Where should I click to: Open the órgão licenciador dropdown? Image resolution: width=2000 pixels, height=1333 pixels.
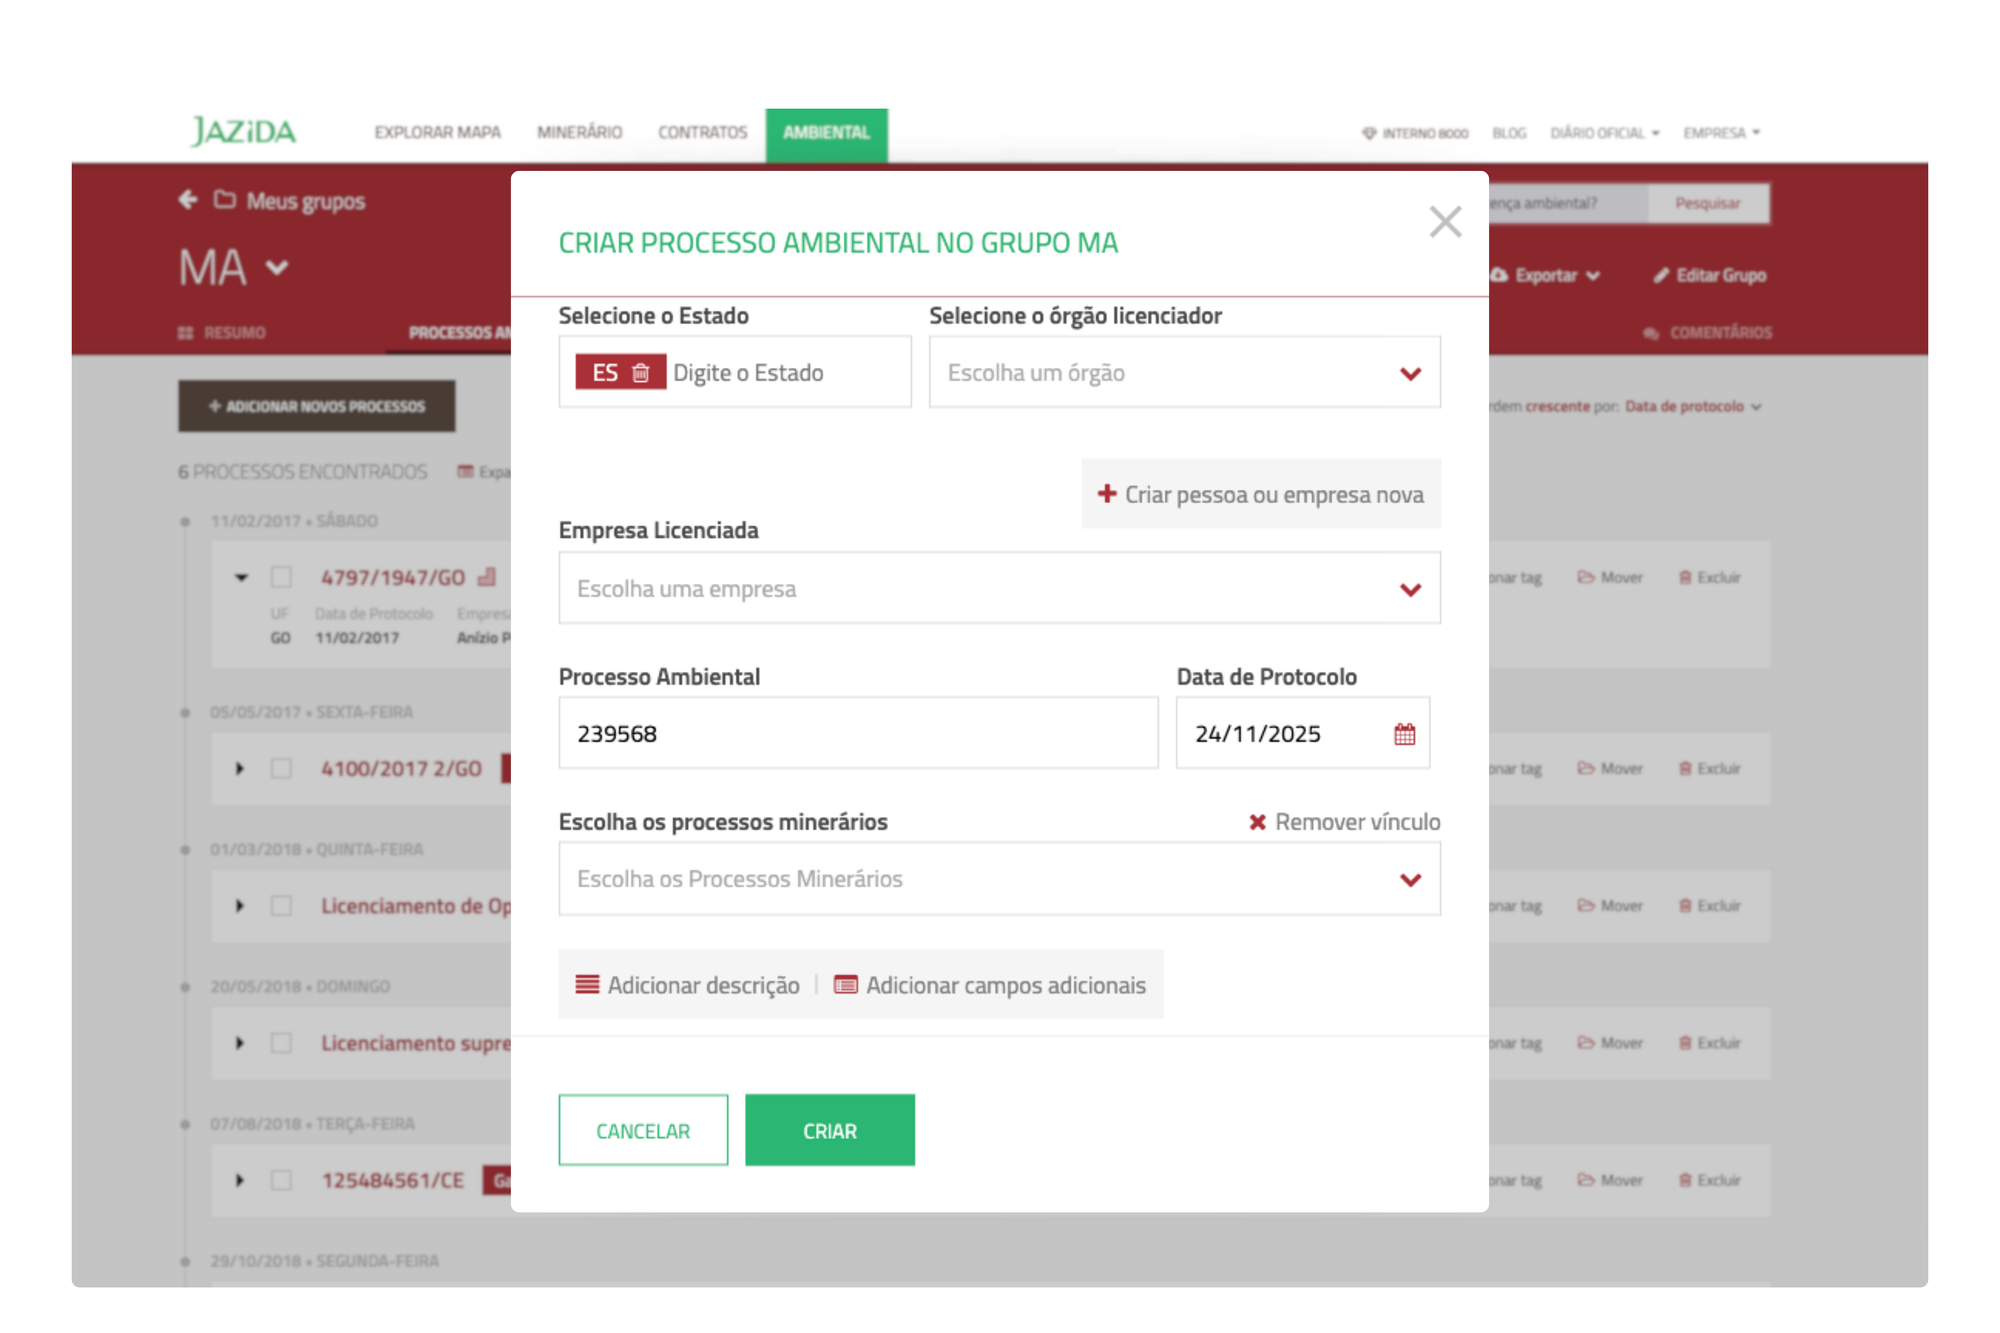tap(1184, 373)
